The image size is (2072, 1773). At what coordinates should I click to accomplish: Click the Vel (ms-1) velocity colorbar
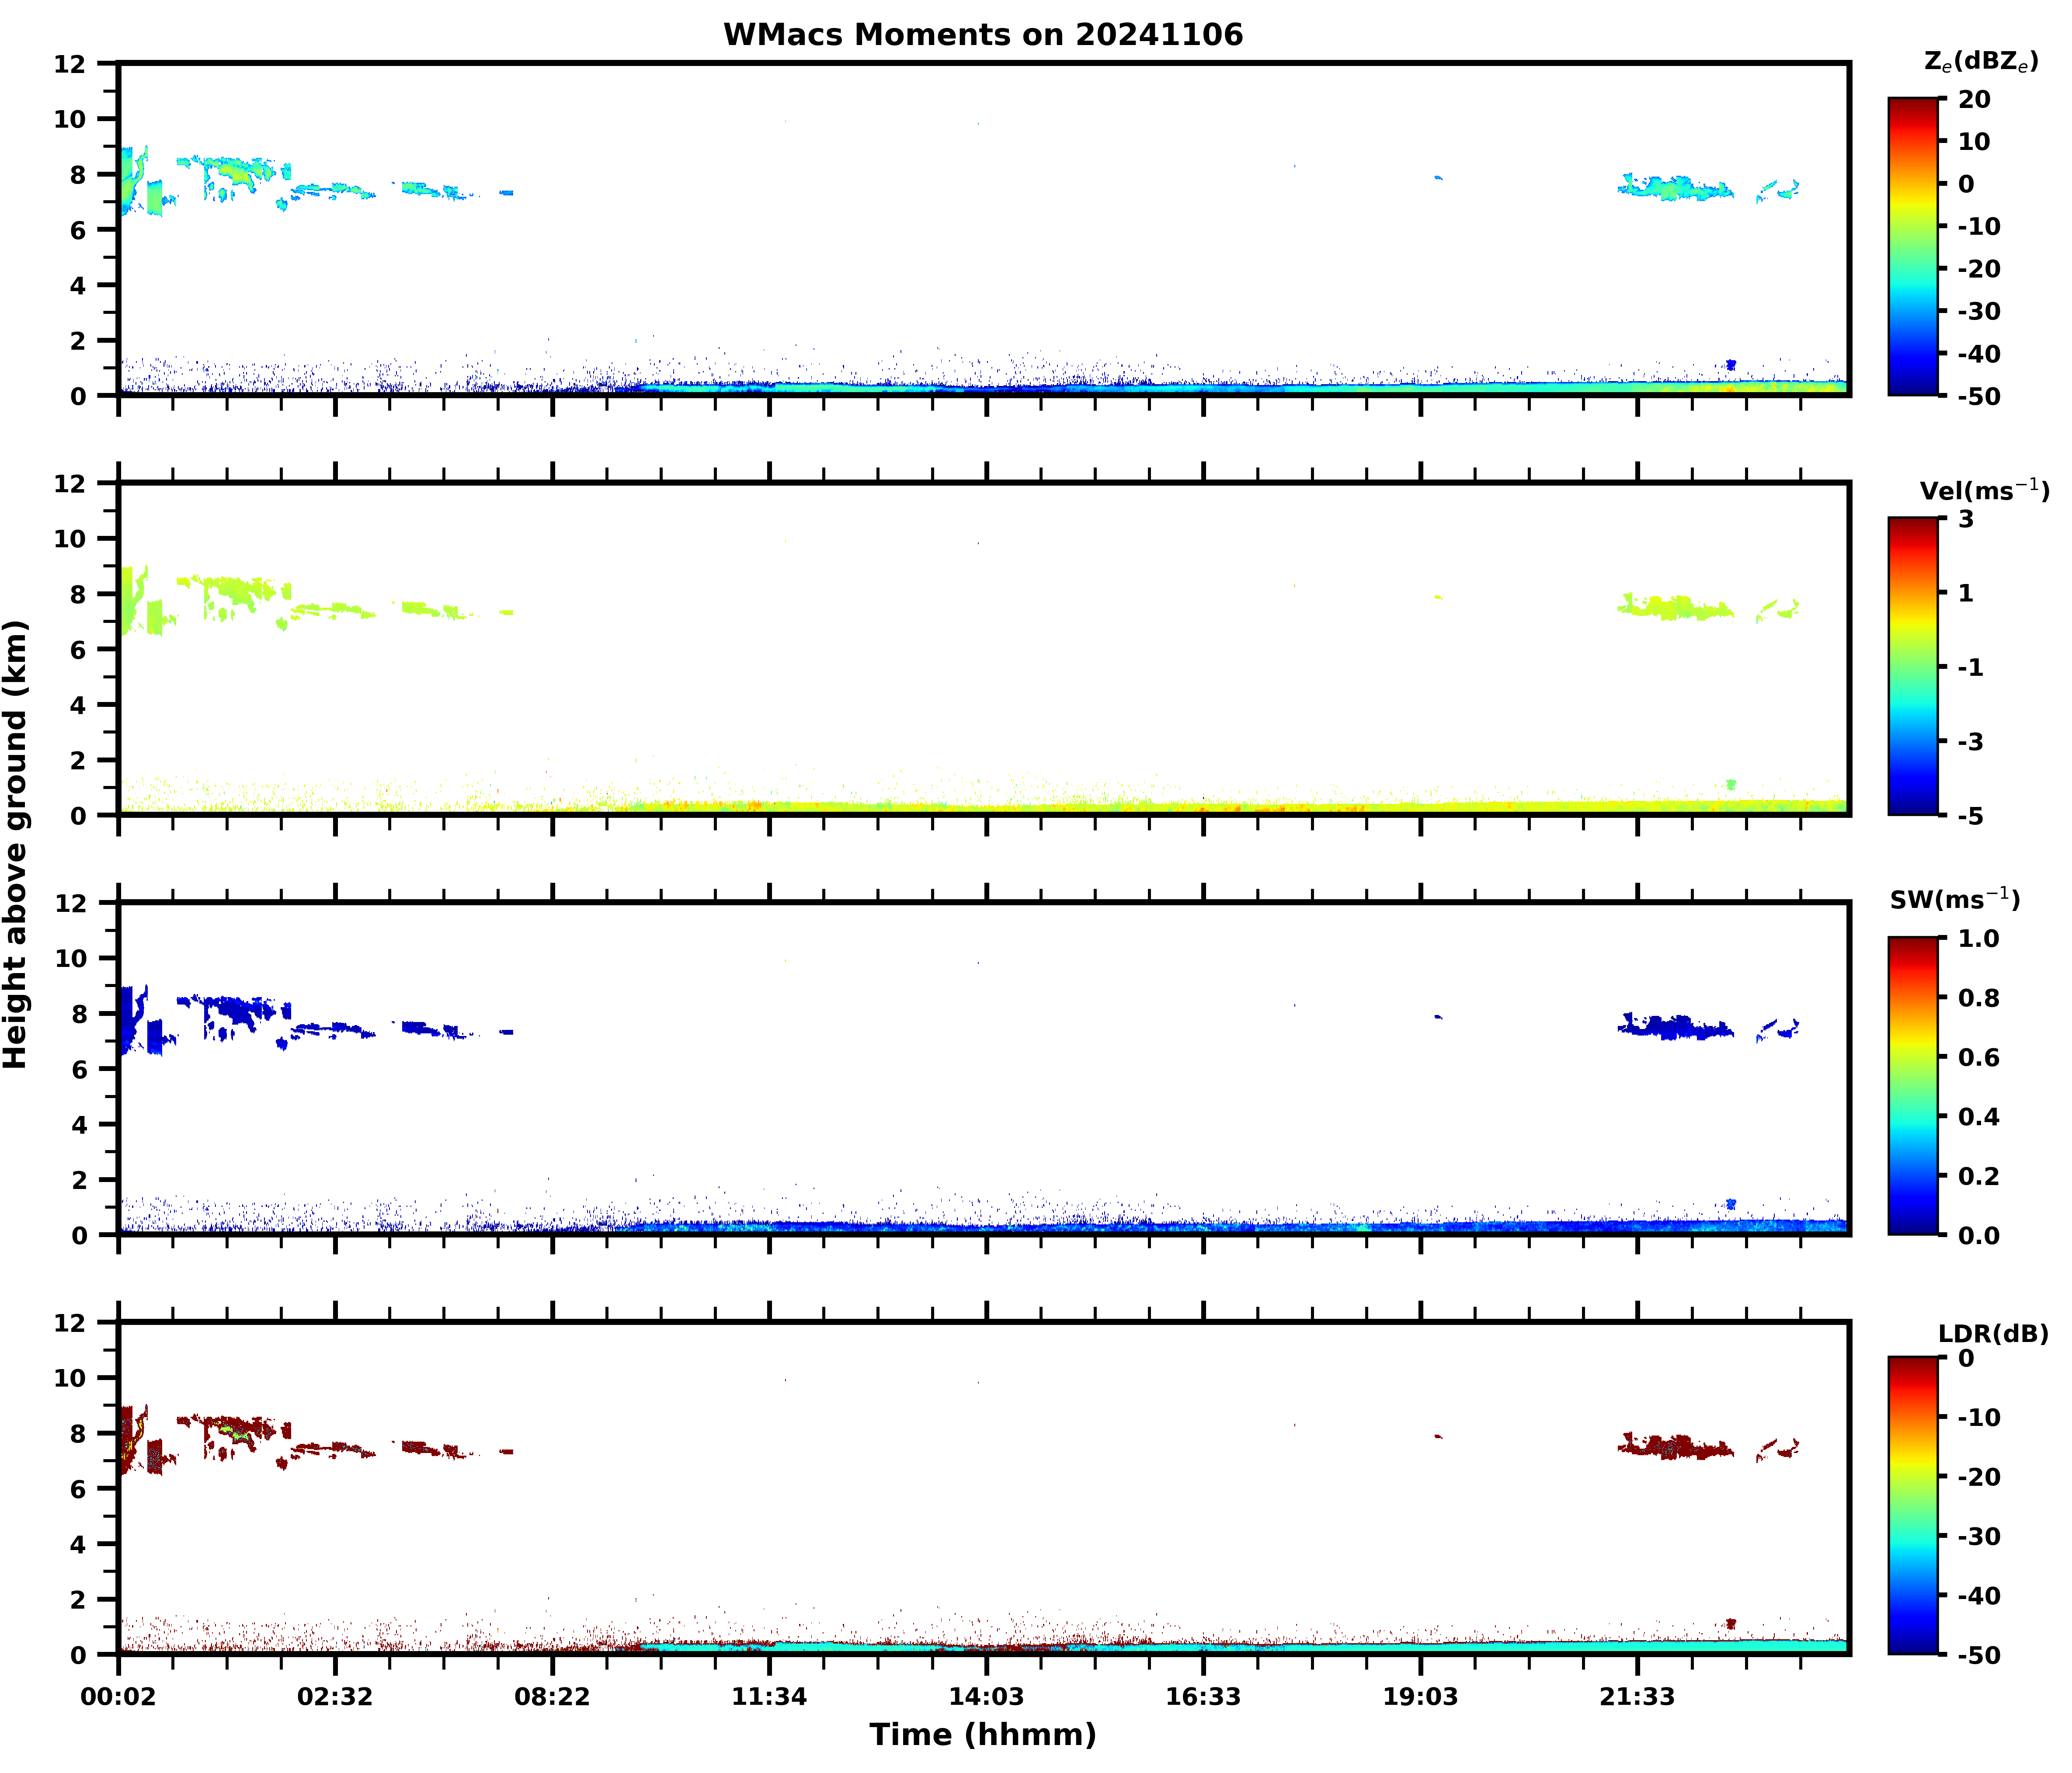(x=1913, y=666)
